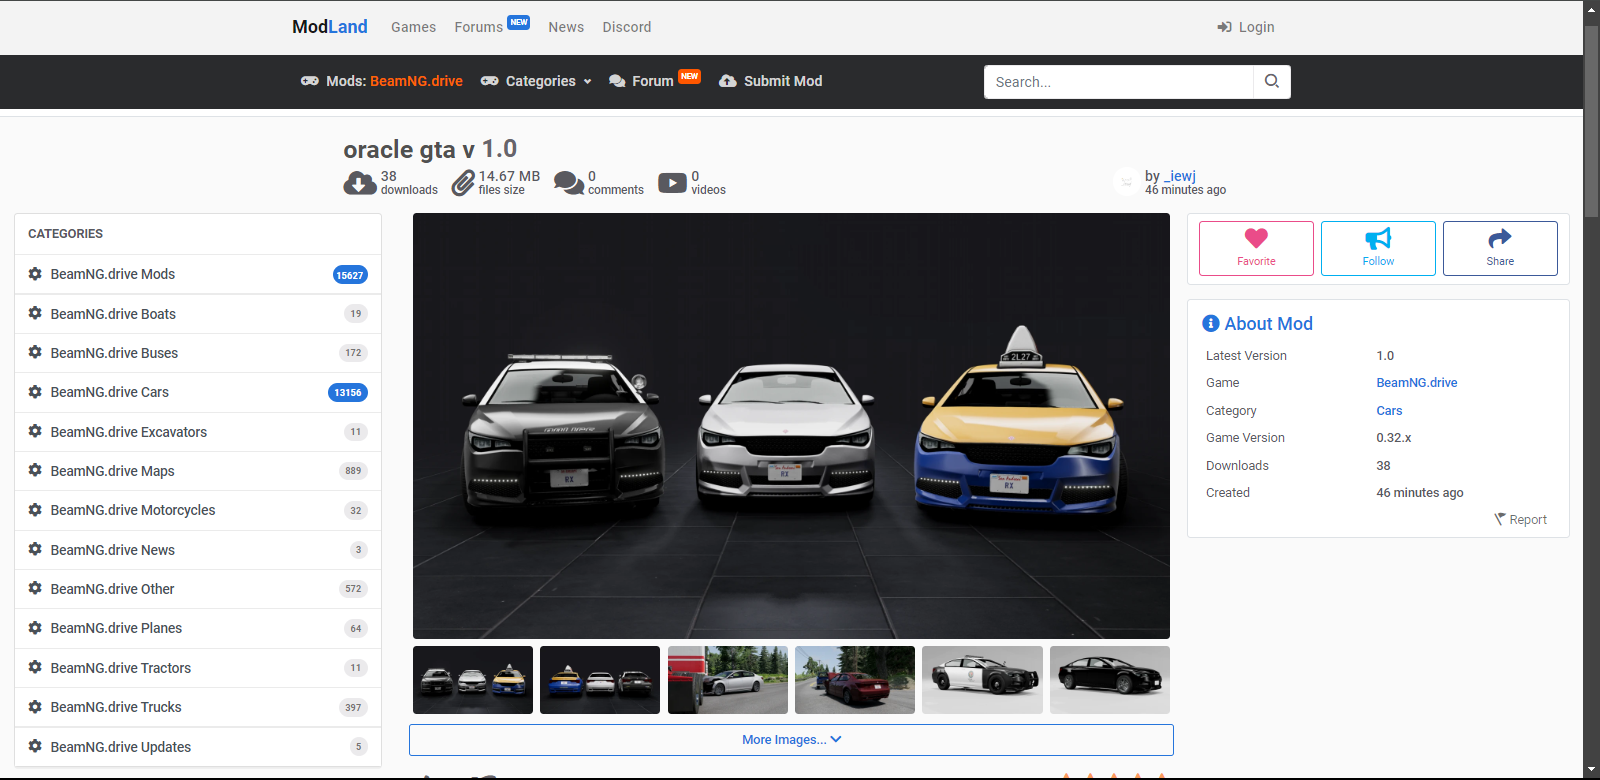Click the gamepad icon beside Categories
This screenshot has width=1600, height=780.
tap(489, 81)
